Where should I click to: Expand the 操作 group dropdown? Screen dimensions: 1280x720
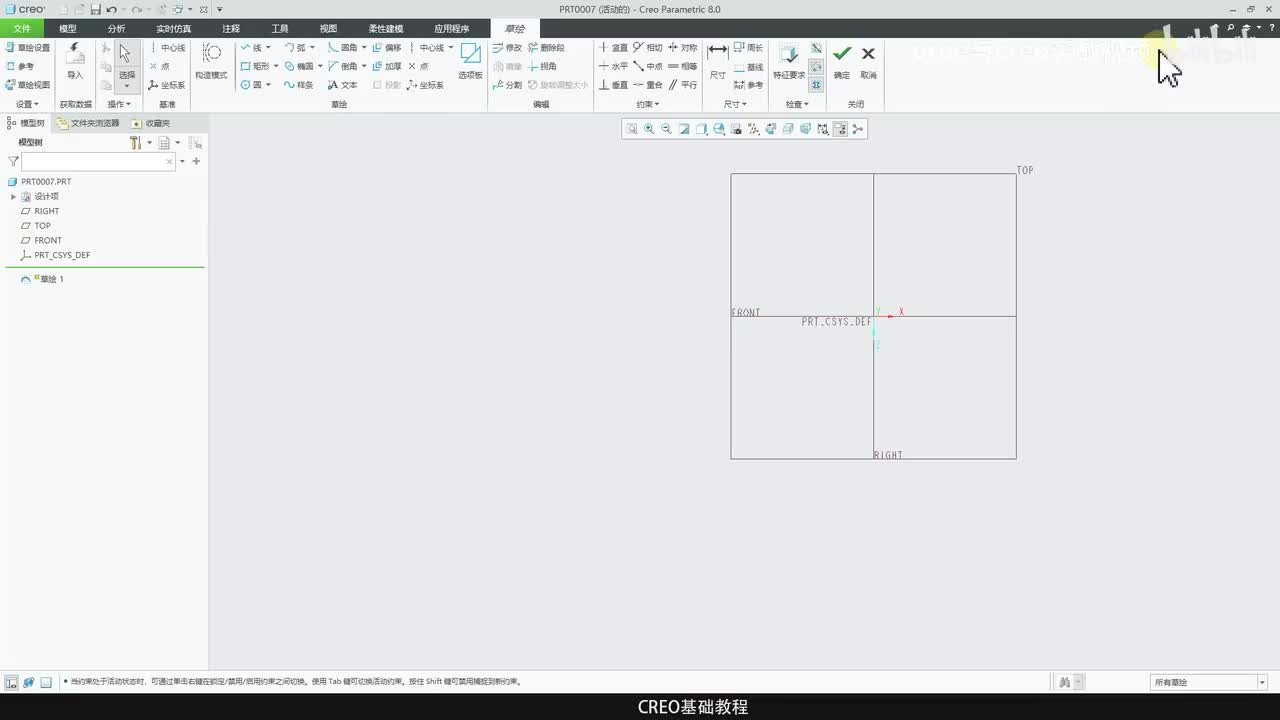coord(119,104)
